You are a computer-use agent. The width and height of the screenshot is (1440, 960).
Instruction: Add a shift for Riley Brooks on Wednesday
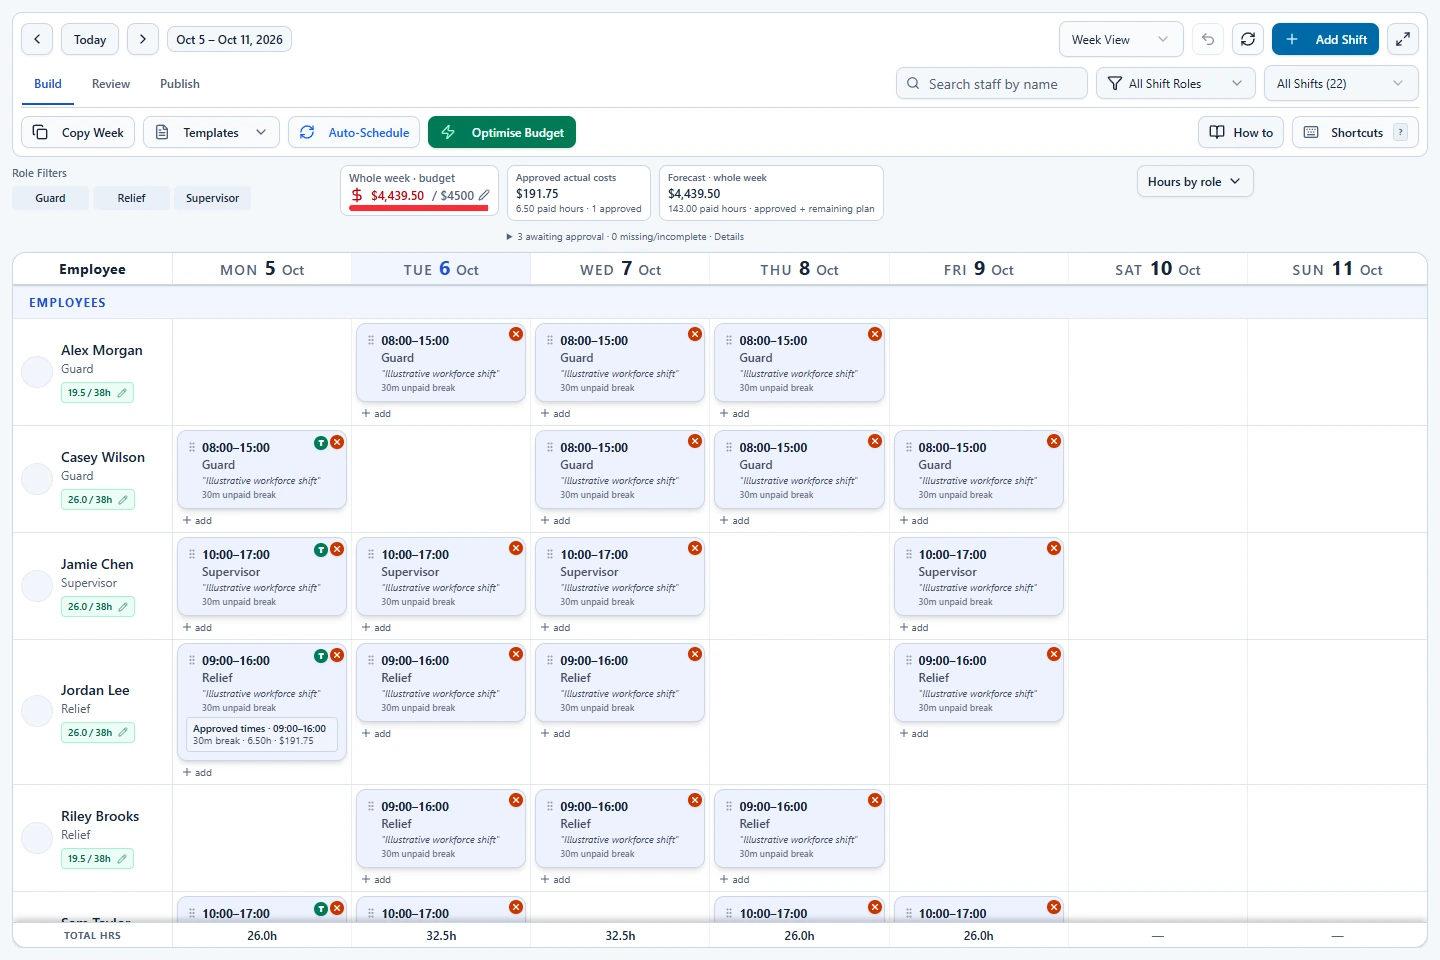click(556, 880)
